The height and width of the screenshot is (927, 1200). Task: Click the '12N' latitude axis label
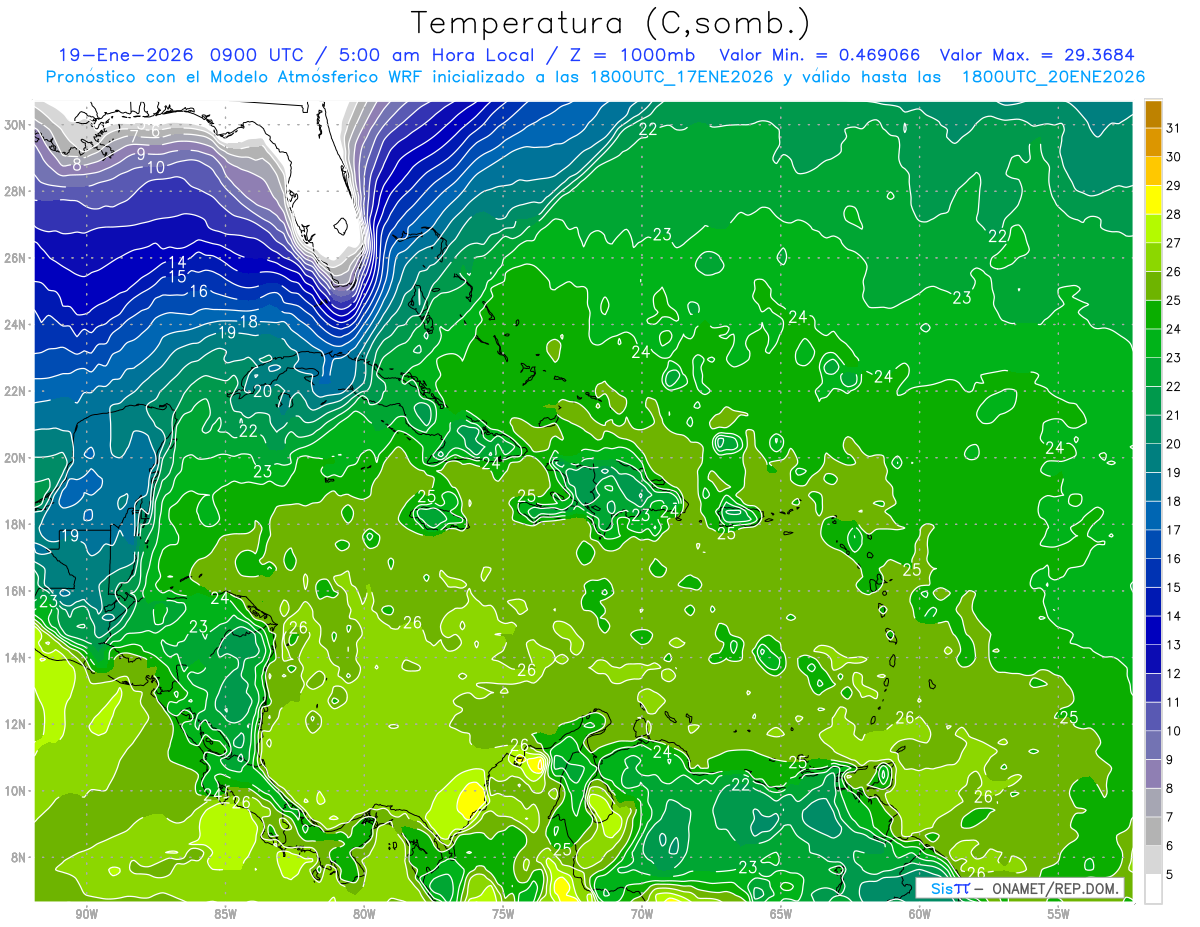pos(16,724)
